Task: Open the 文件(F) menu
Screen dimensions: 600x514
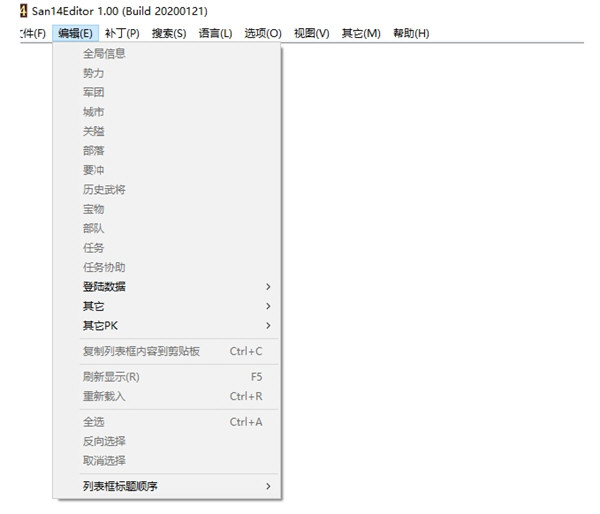Action: click(x=33, y=33)
